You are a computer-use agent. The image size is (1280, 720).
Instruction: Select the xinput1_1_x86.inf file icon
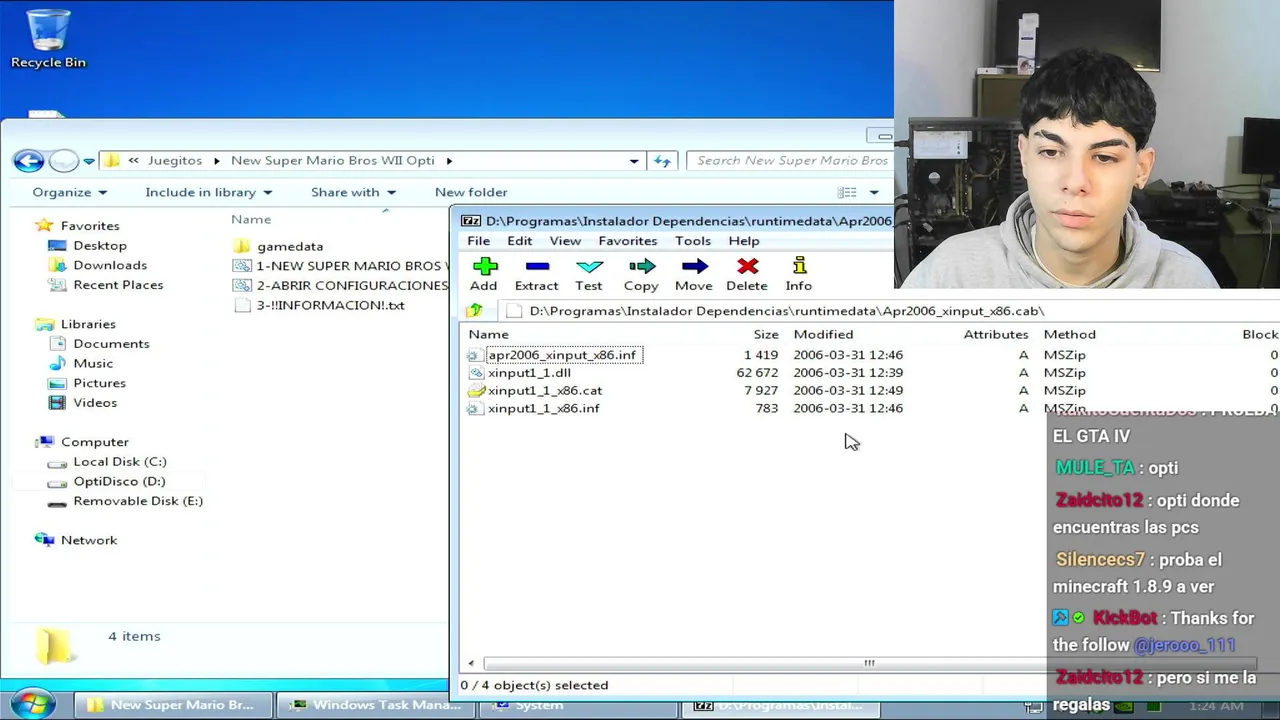coord(475,409)
